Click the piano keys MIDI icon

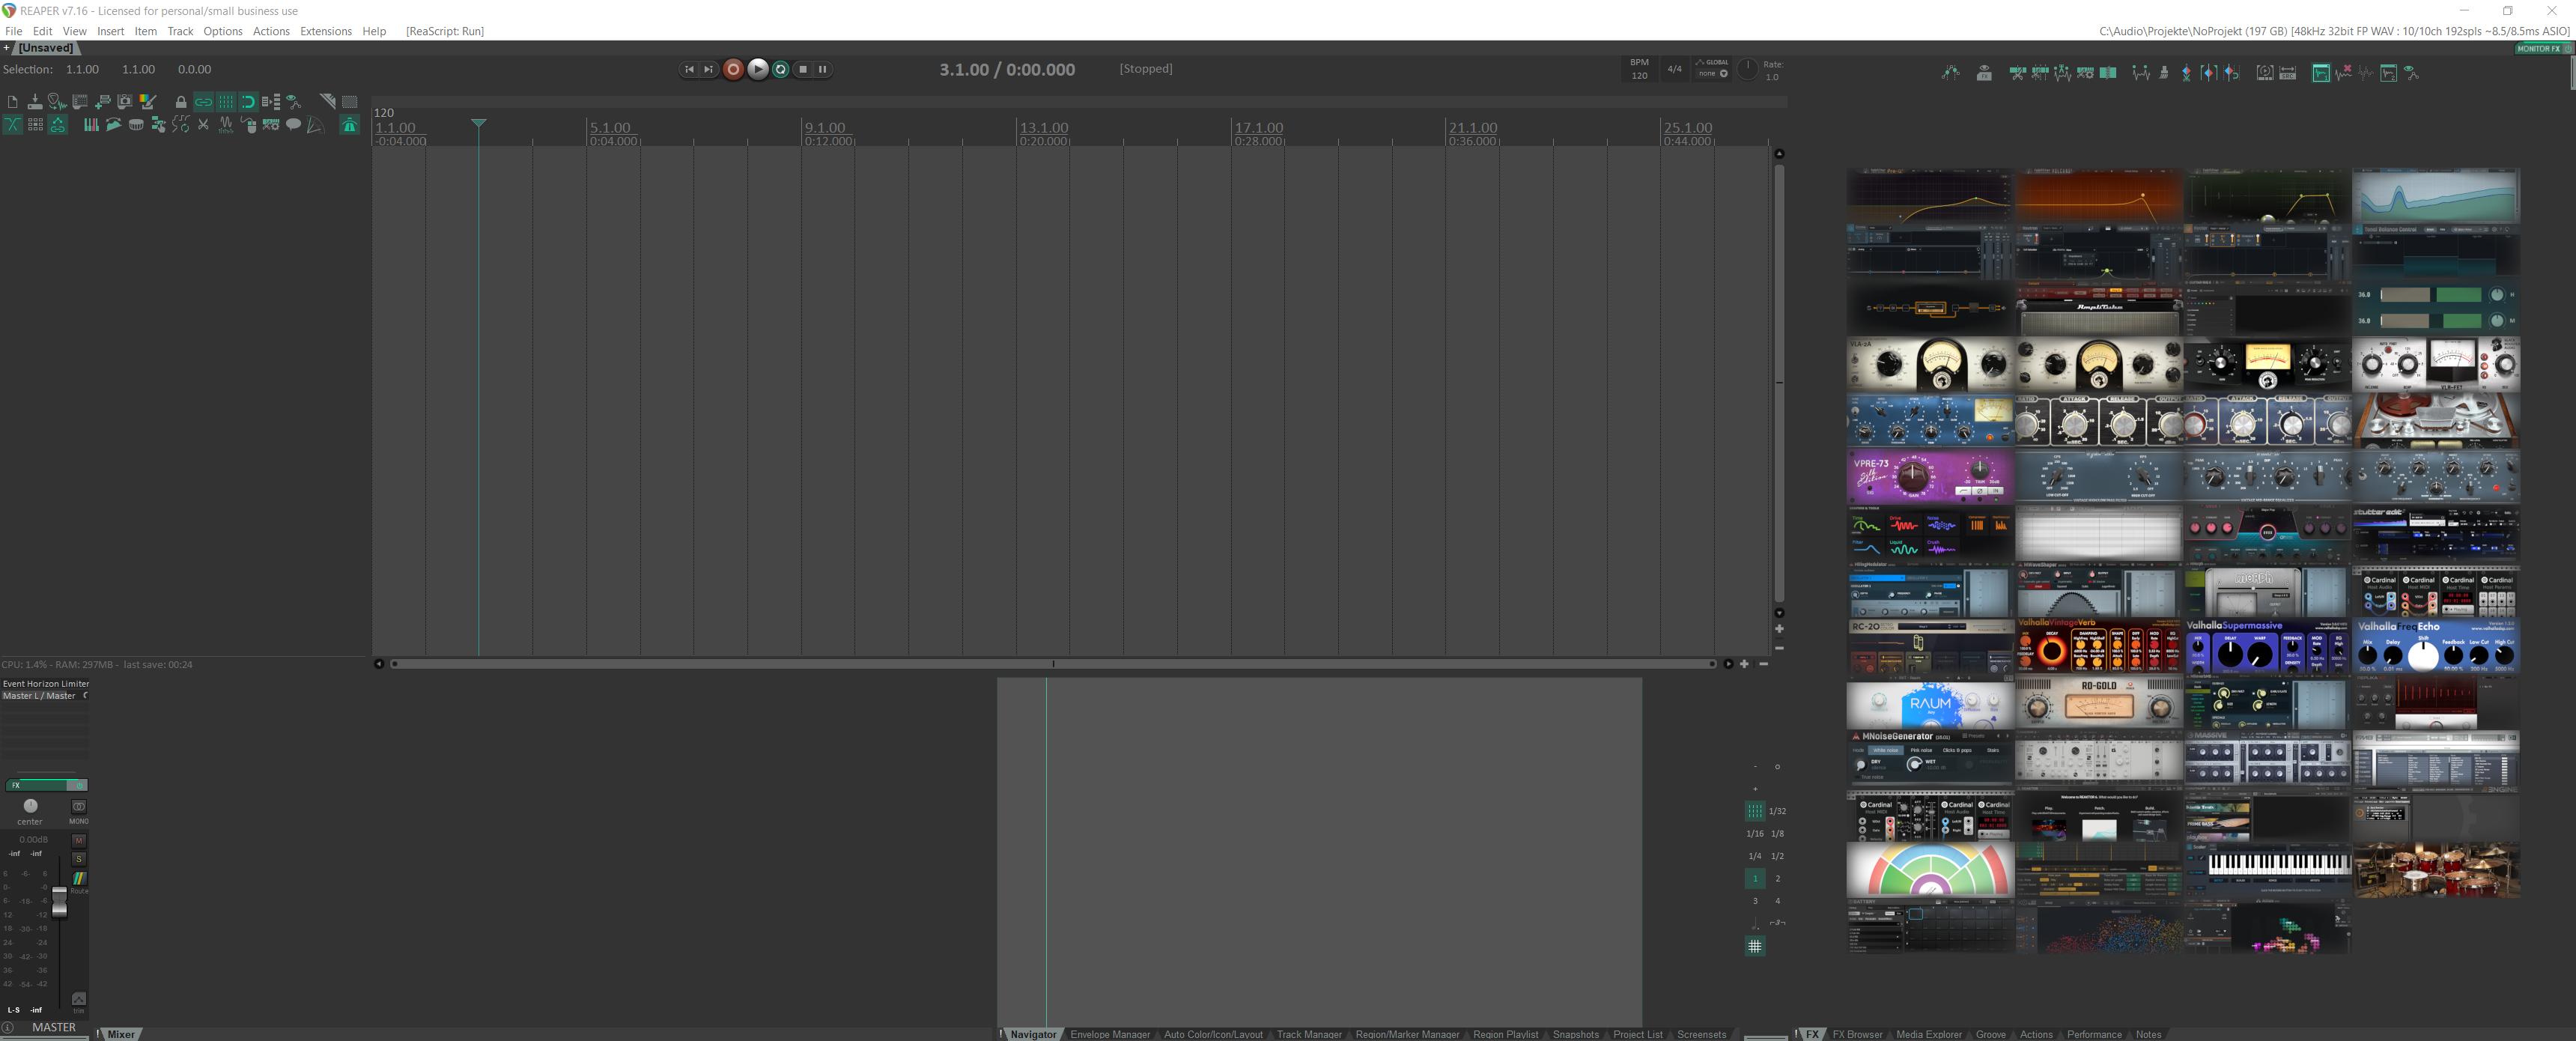[x=91, y=124]
